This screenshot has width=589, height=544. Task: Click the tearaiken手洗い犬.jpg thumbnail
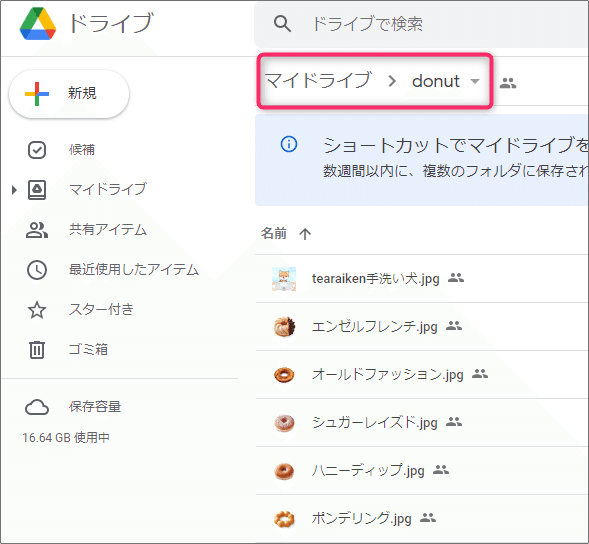point(284,279)
